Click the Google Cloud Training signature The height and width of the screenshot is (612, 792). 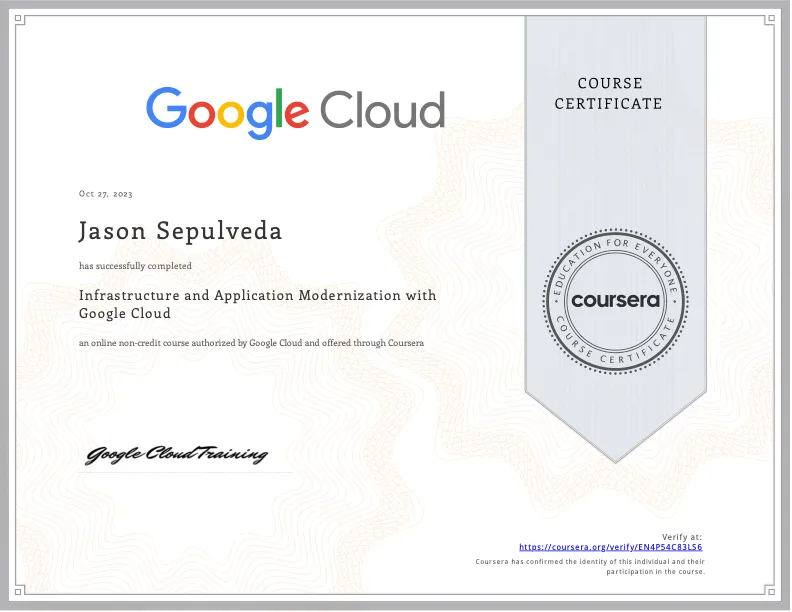point(176,454)
